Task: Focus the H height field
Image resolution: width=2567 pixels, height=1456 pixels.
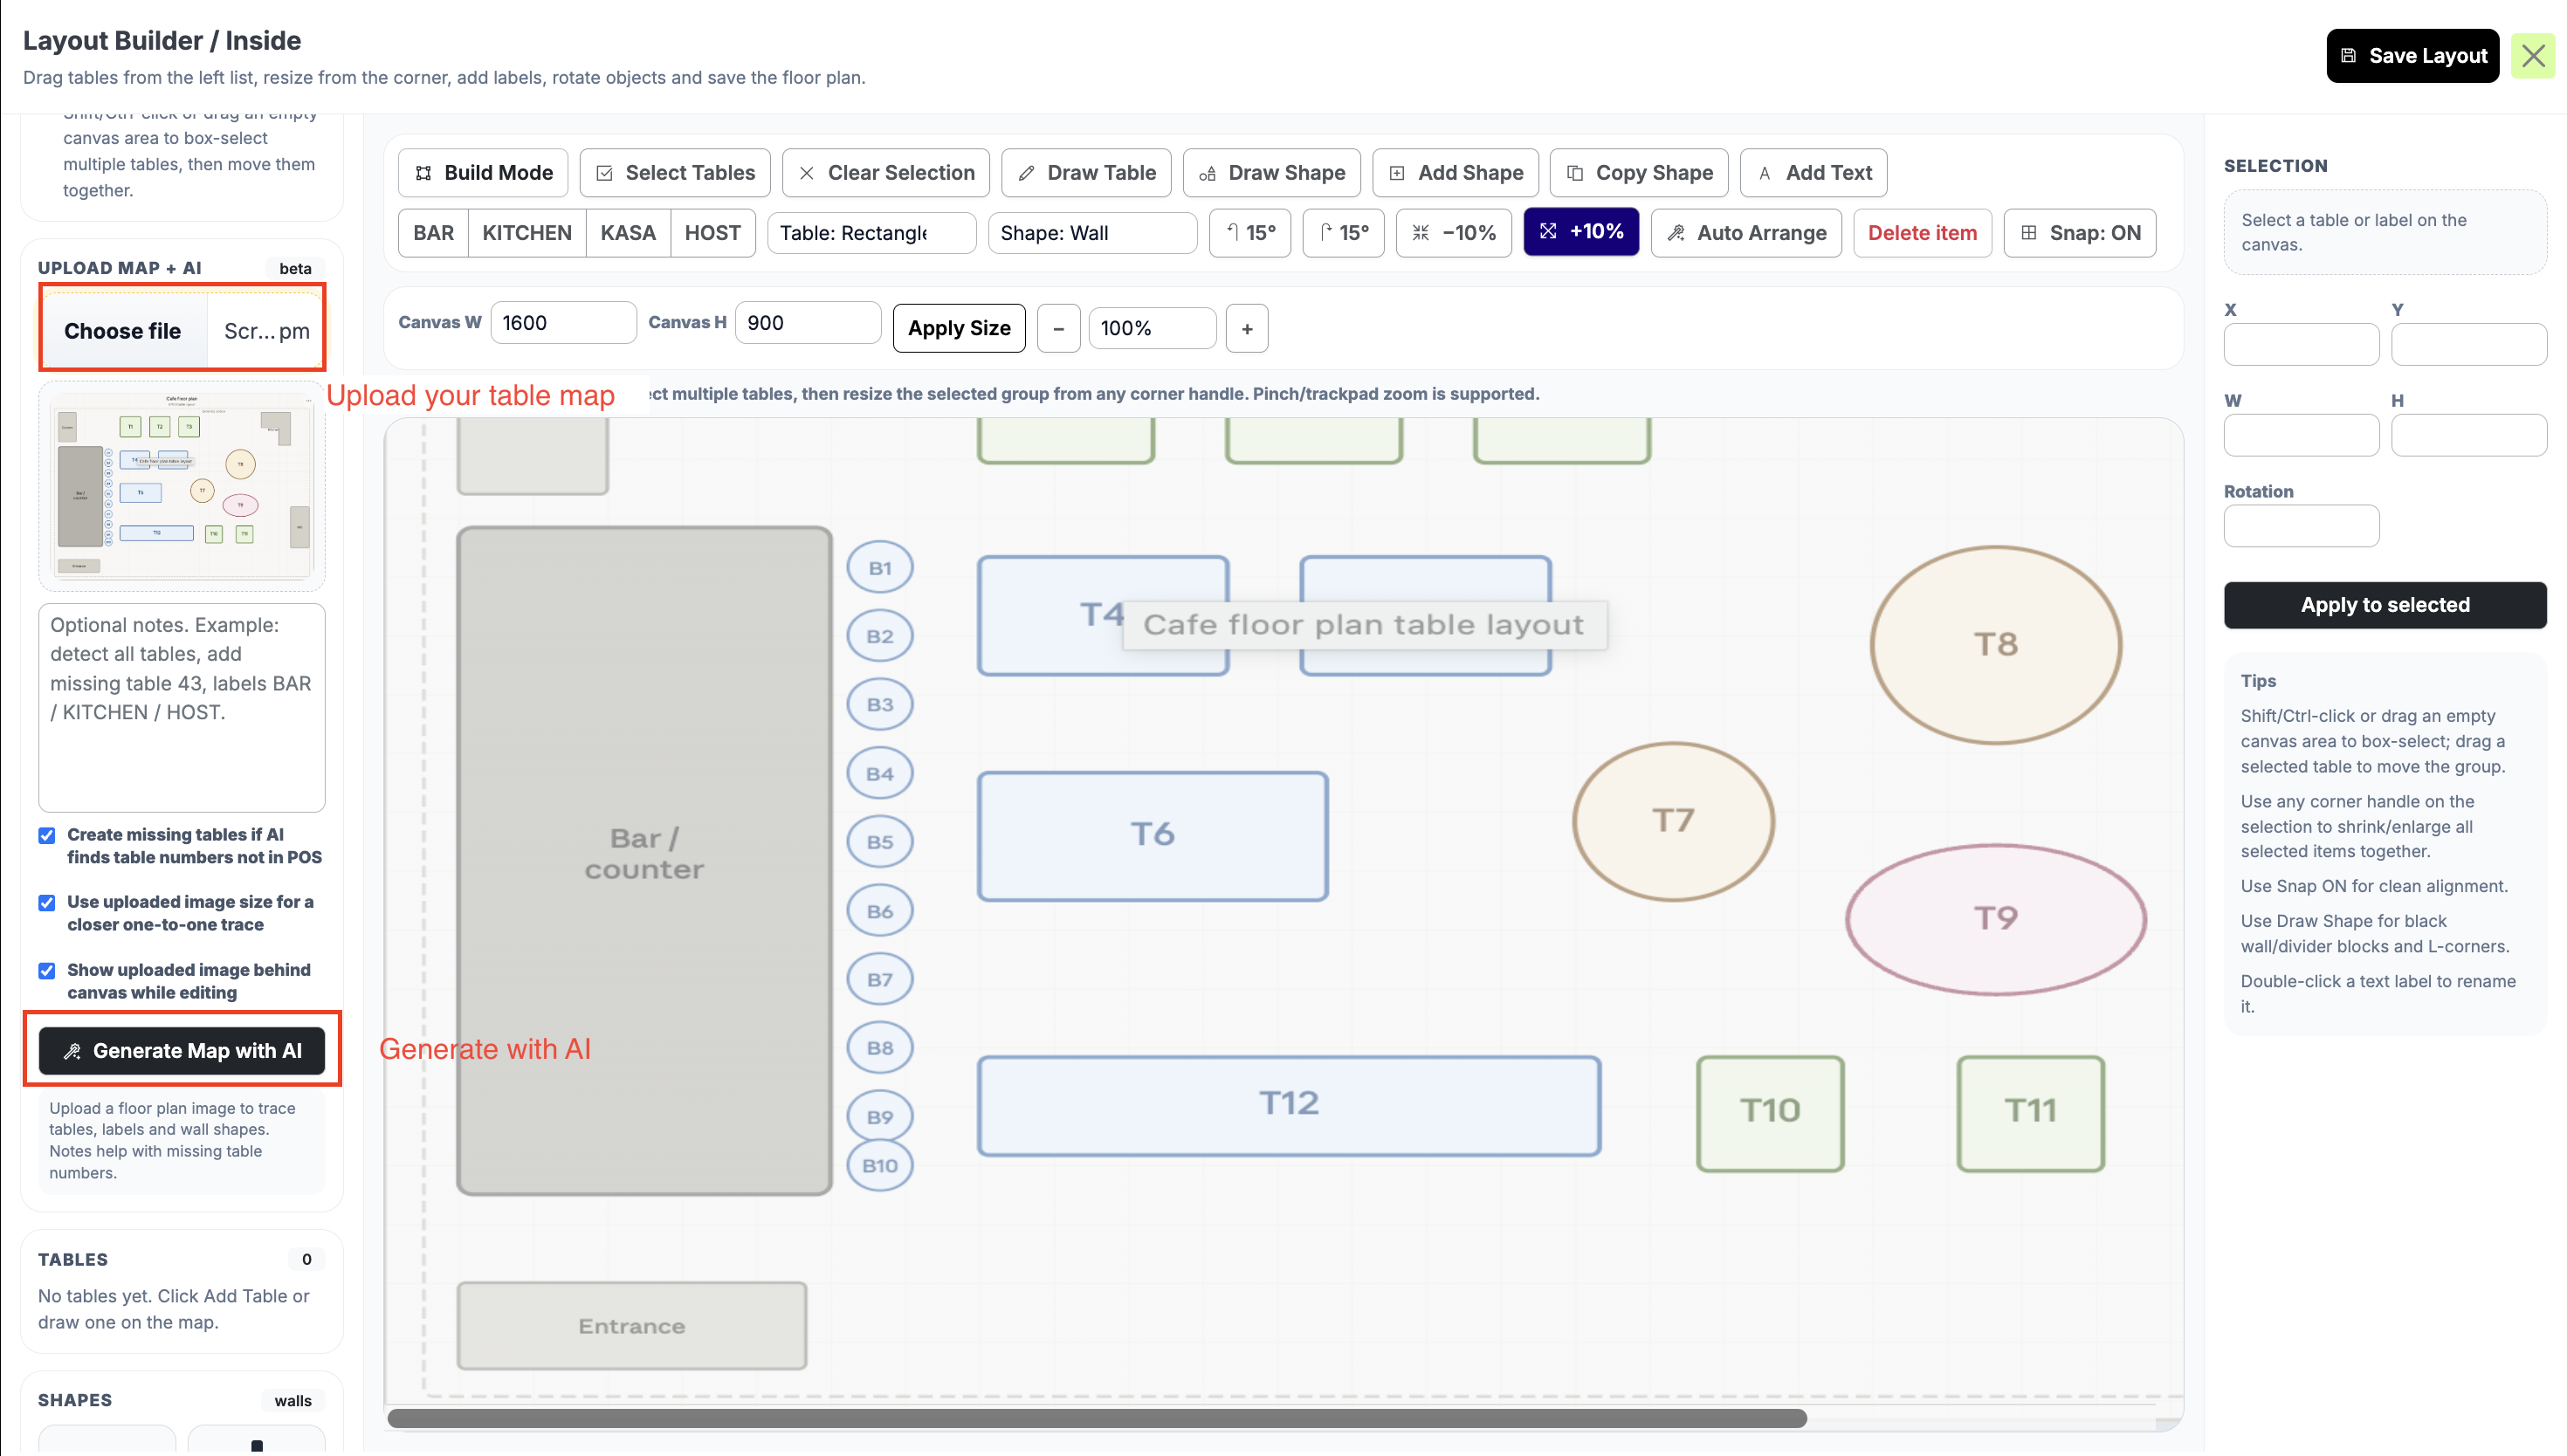Action: pos(2469,435)
